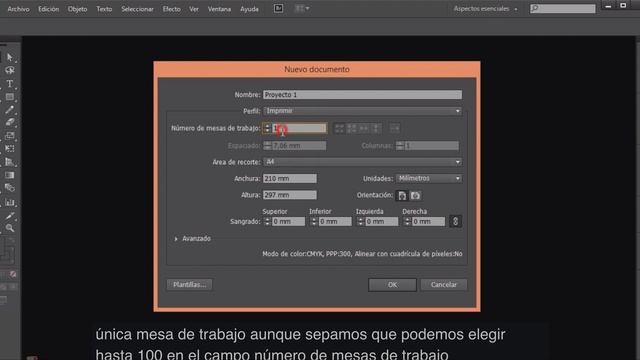Click the Superior bleed value field

[288, 221]
